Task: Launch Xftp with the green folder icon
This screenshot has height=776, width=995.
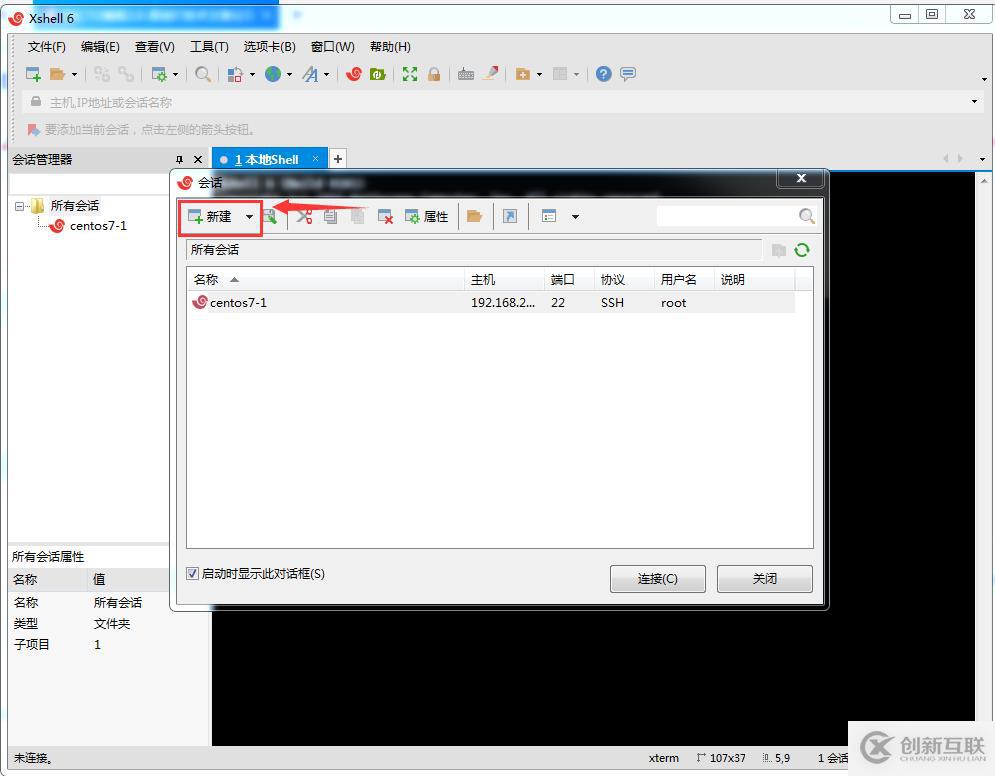Action: pyautogui.click(x=378, y=74)
